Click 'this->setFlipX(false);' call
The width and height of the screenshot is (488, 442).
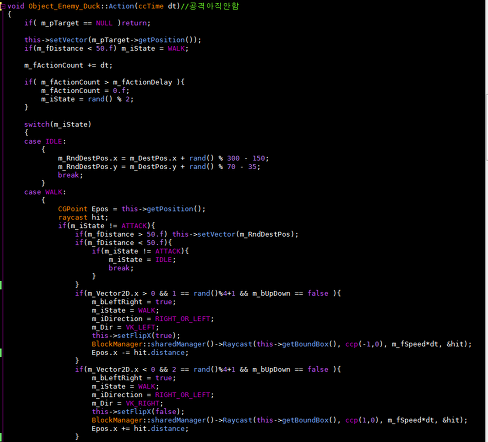[x=138, y=412]
